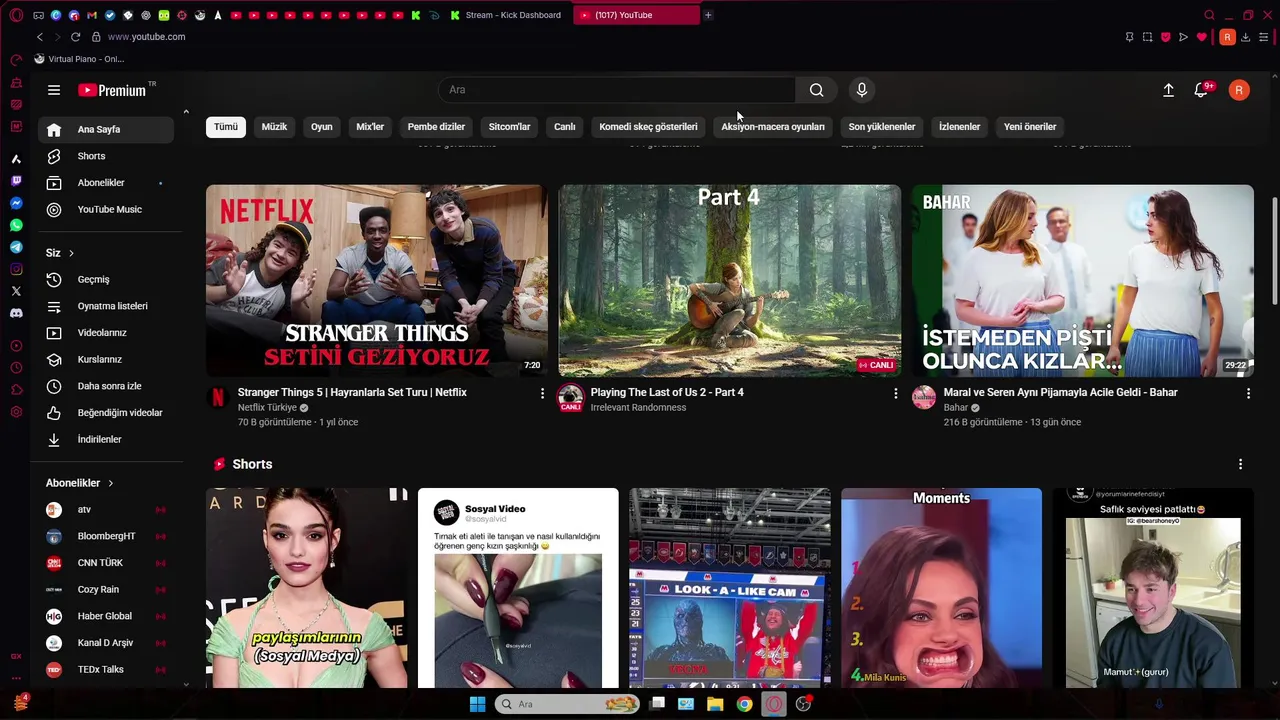Screen dimensions: 1280x720
Task: Open YouTube Music in sidebar
Action: coord(106,209)
